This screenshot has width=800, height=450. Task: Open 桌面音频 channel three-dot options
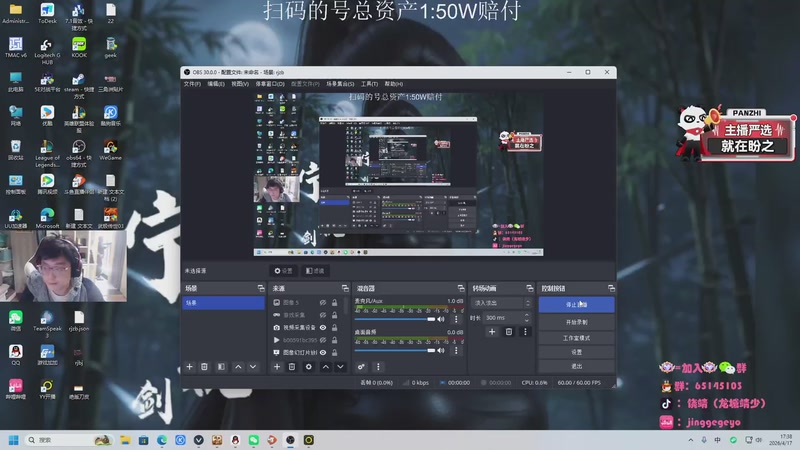(x=456, y=351)
